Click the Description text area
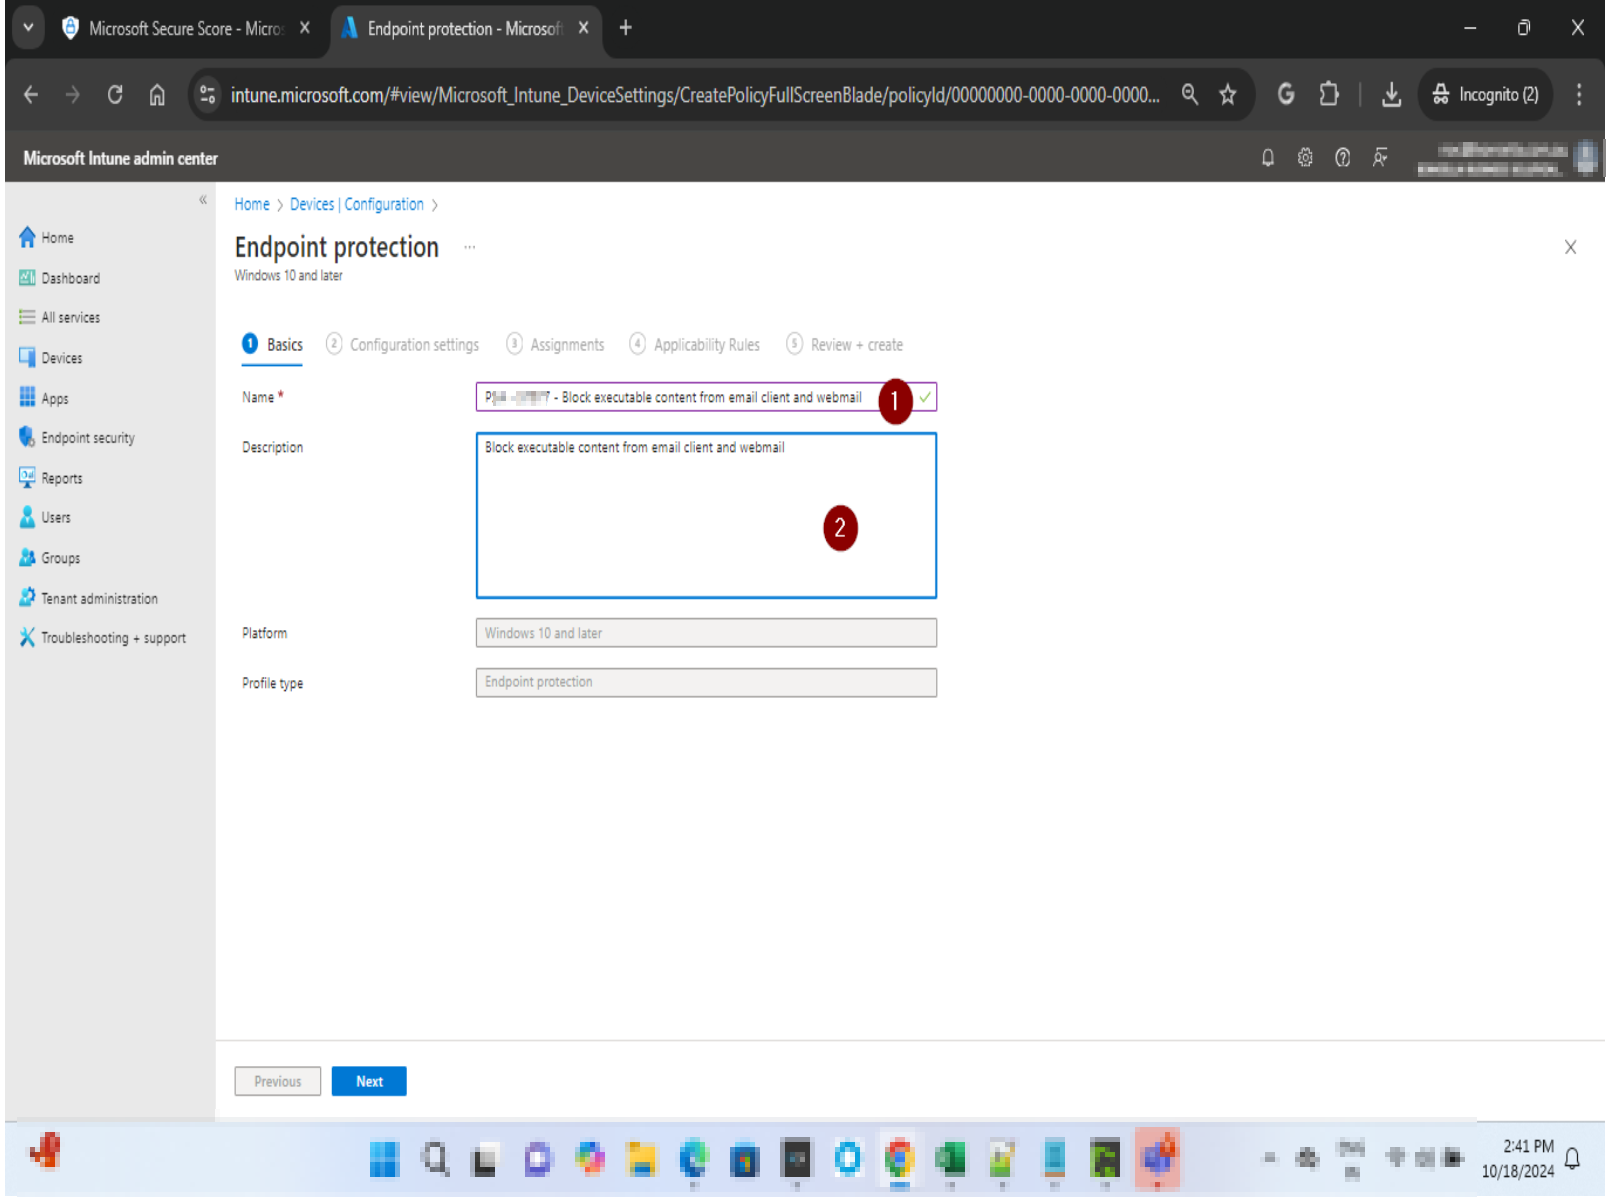The image size is (1608, 1204). [x=706, y=515]
